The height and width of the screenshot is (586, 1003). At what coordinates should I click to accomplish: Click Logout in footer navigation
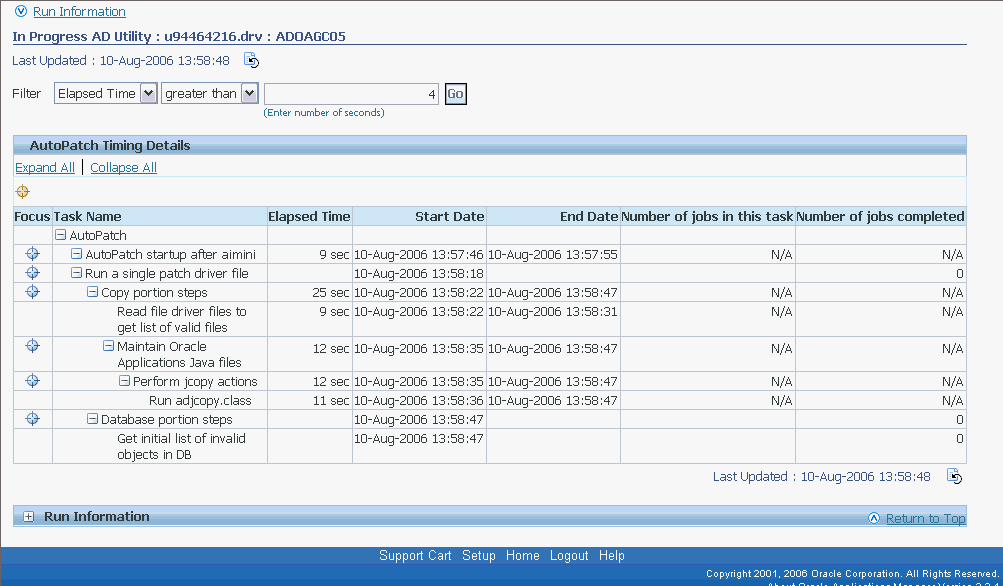click(x=569, y=555)
